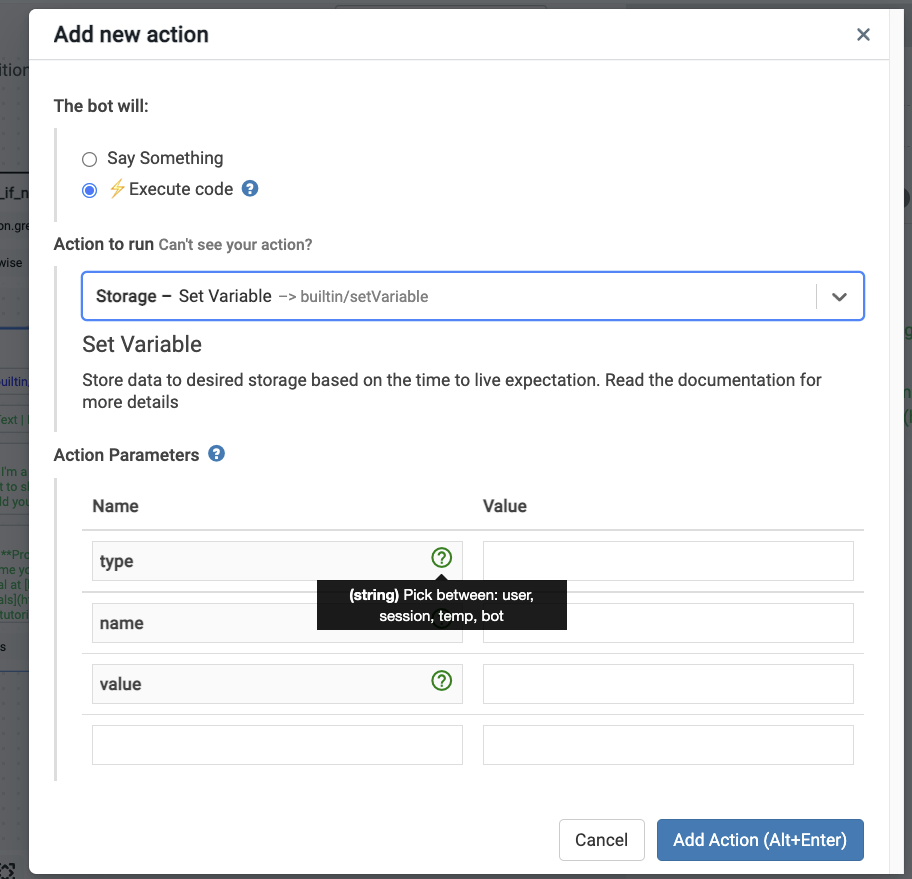Viewport: 912px width, 879px height.
Task: Close the Add new action dialog
Action: pos(863,35)
